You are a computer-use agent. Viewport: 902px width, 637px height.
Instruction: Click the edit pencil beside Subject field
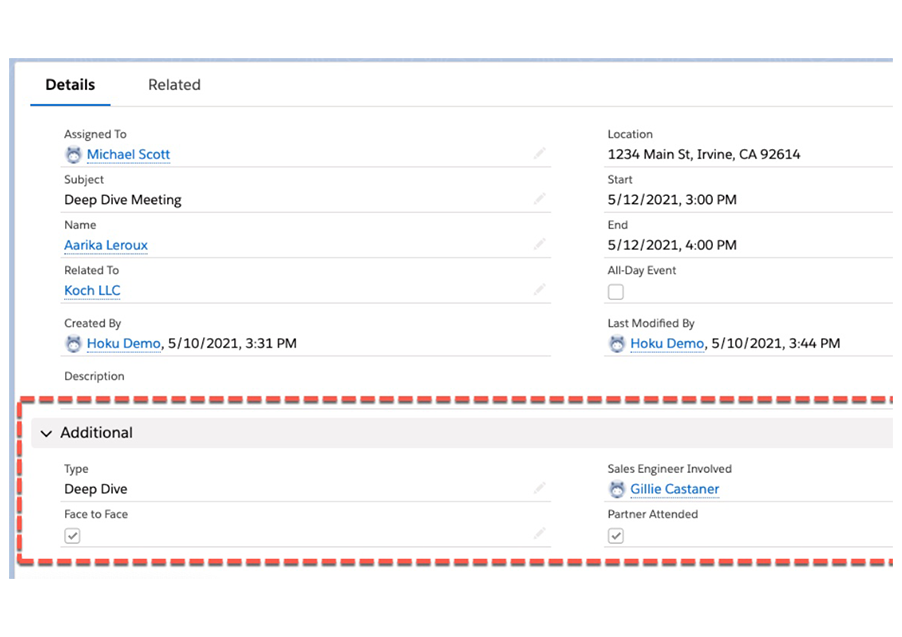click(540, 199)
